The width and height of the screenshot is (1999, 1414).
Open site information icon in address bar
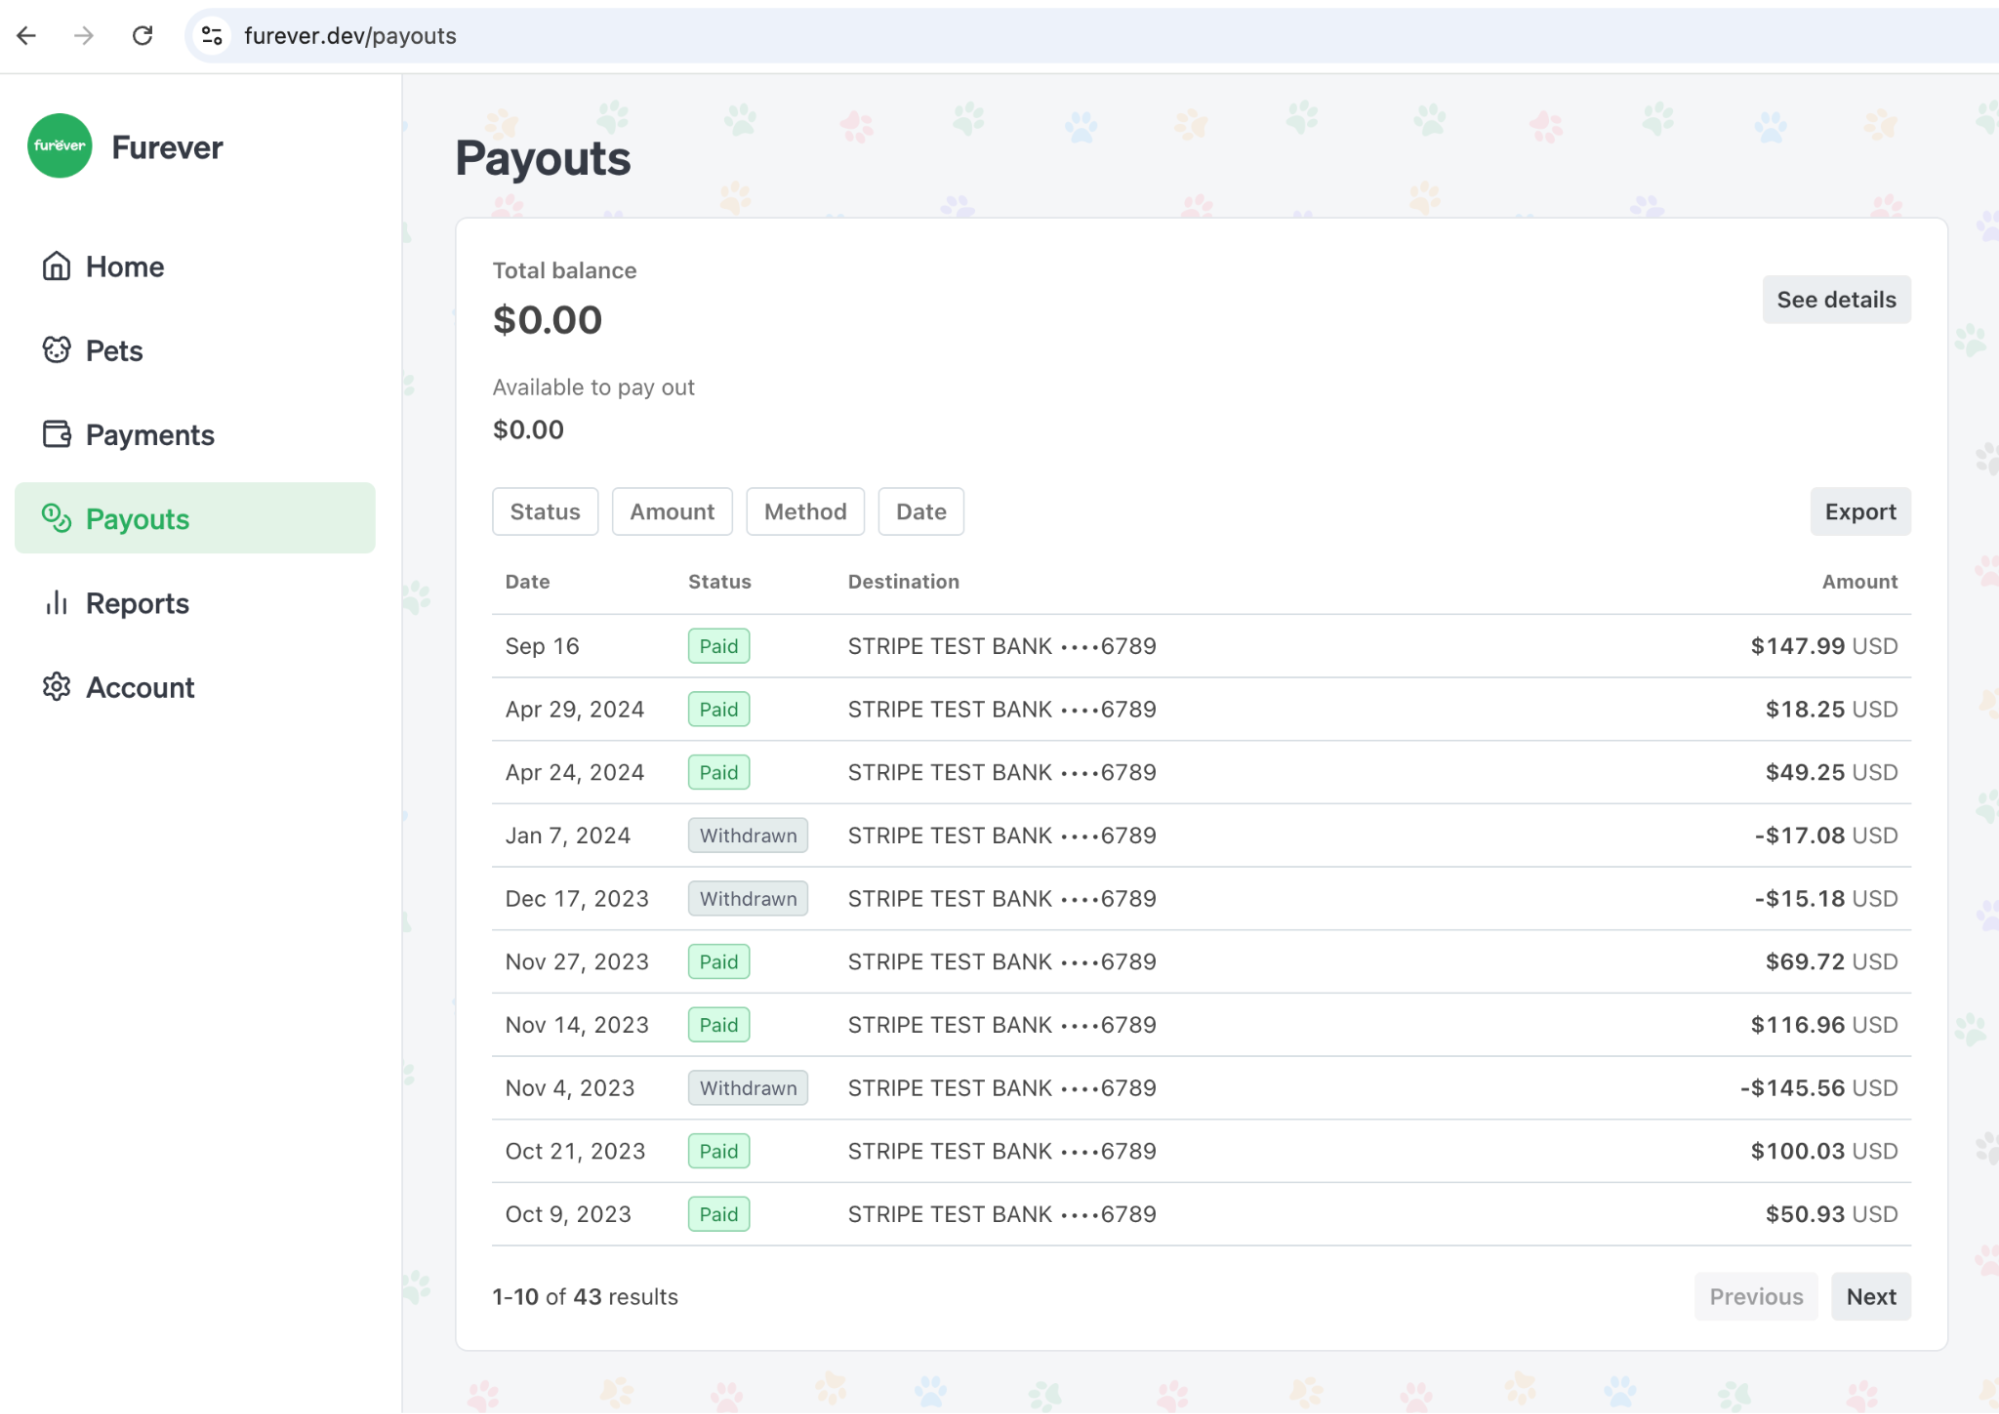212,36
